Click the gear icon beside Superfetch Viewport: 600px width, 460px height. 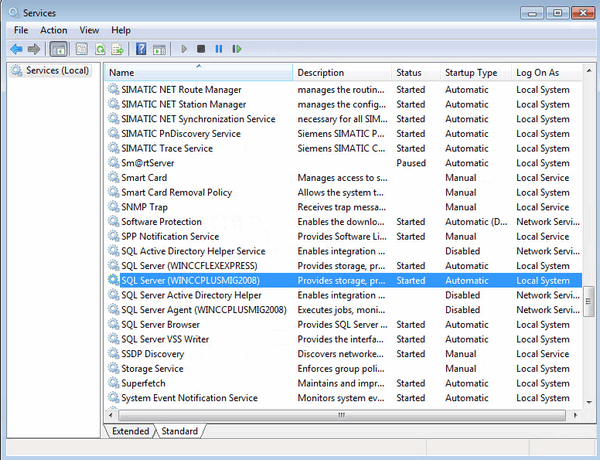tap(113, 383)
